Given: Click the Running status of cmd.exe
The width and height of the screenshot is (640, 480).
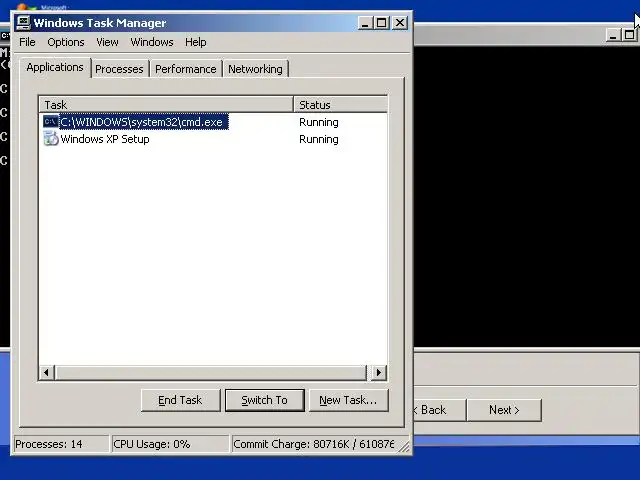Looking at the screenshot, I should tap(319, 122).
